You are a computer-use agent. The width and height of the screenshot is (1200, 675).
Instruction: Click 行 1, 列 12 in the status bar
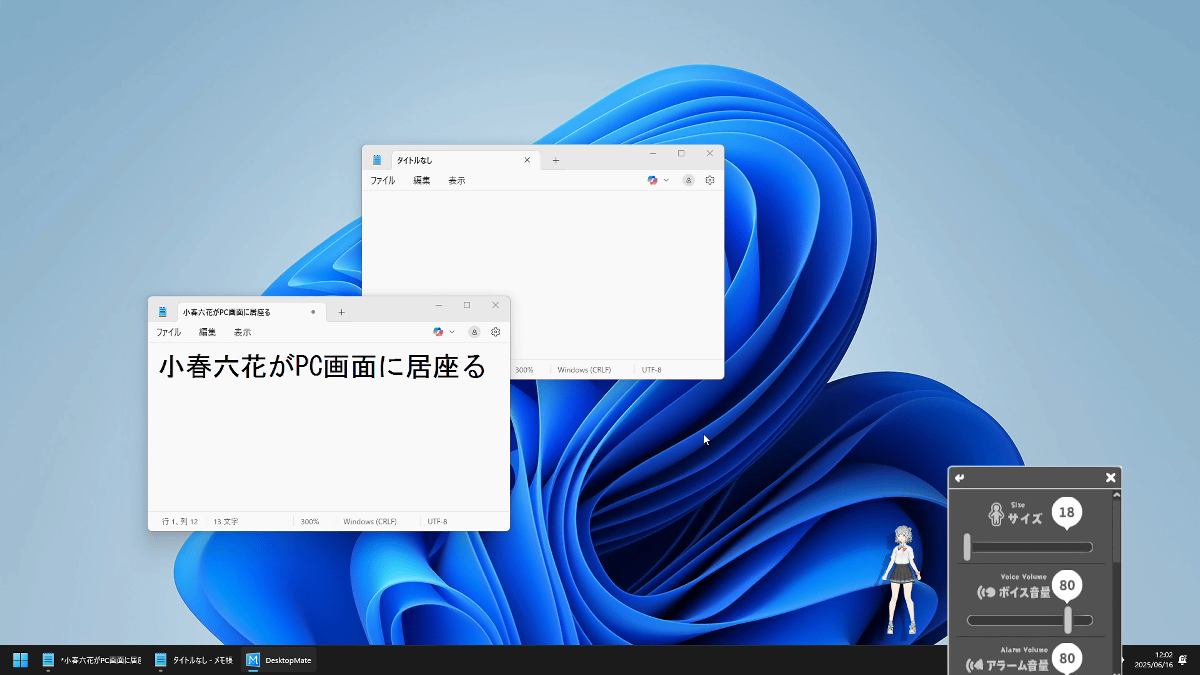click(x=180, y=522)
